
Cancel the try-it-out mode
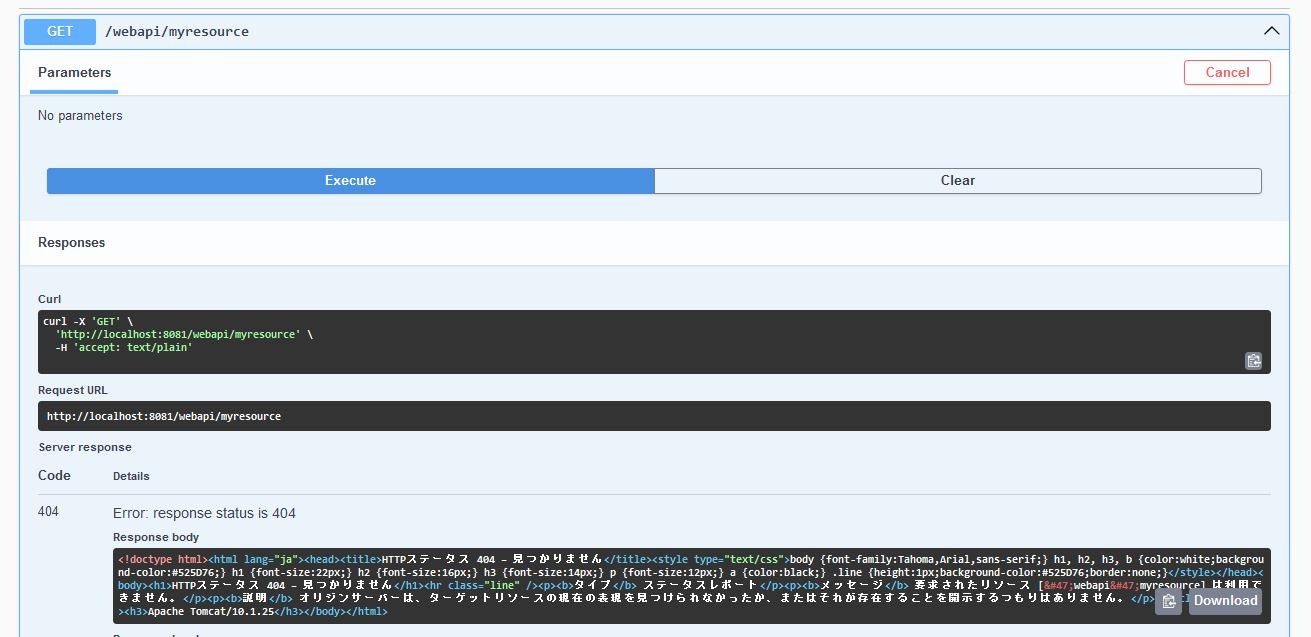[x=1227, y=72]
